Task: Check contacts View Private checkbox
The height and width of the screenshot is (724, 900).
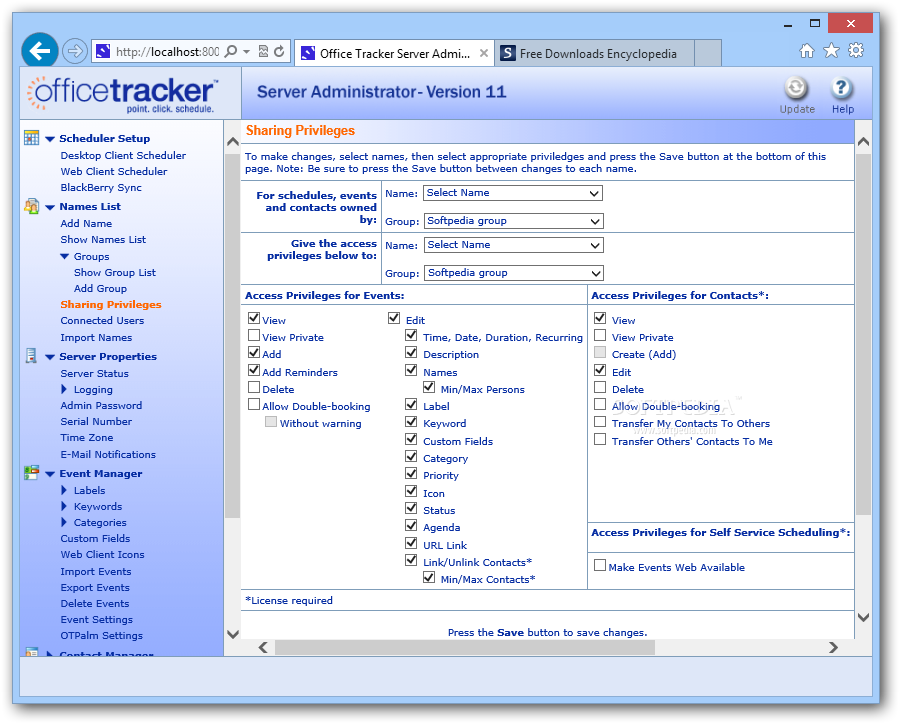Action: (600, 335)
